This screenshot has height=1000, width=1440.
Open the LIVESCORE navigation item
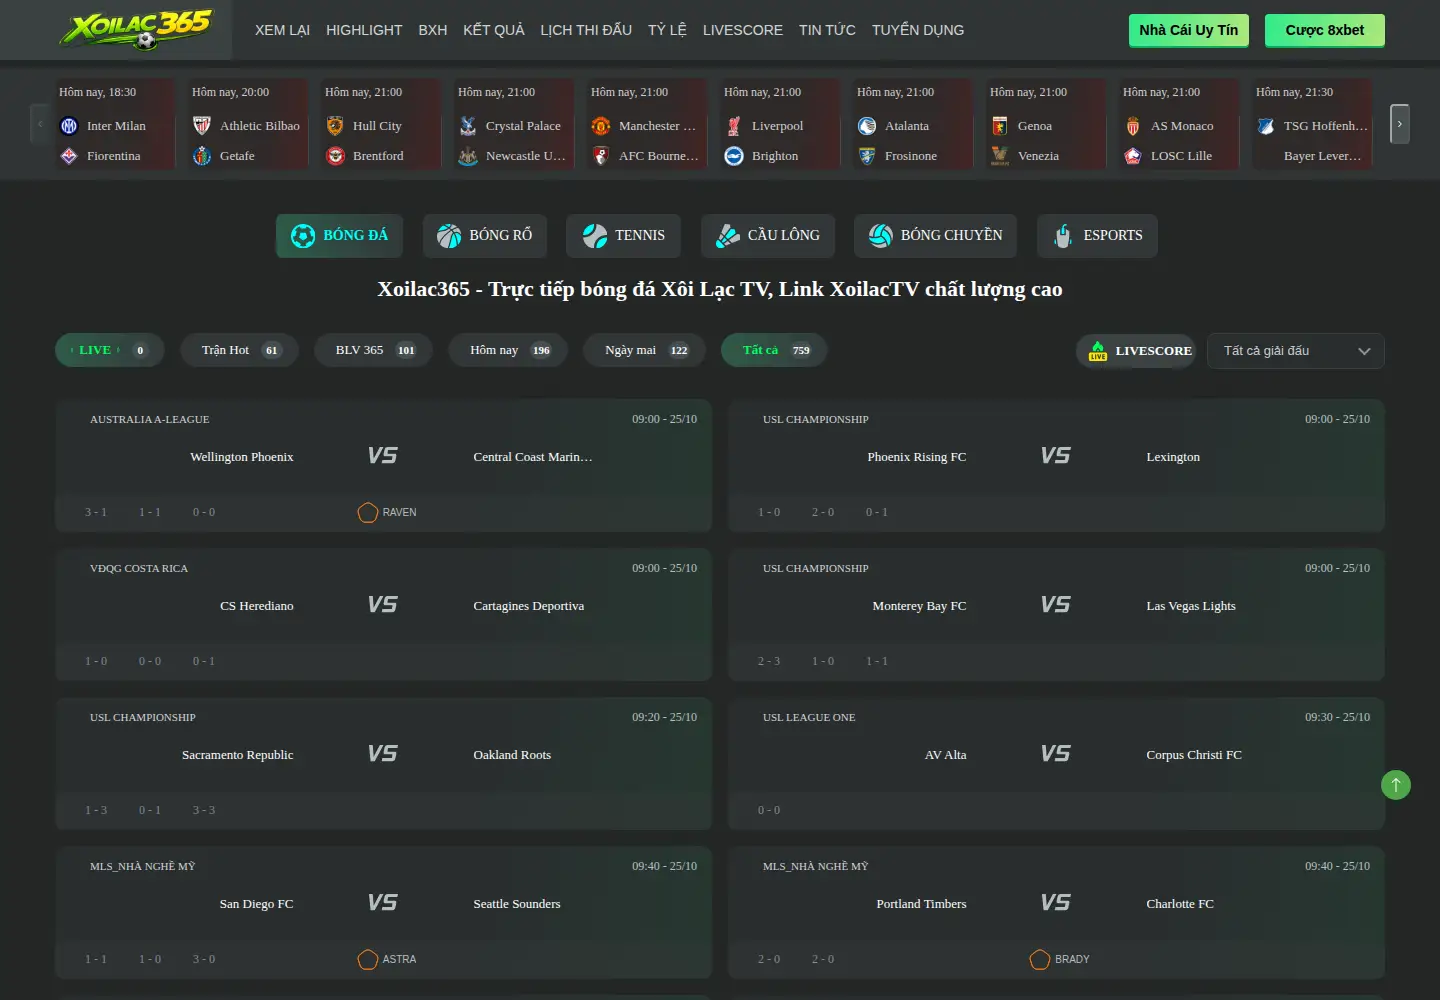point(743,30)
